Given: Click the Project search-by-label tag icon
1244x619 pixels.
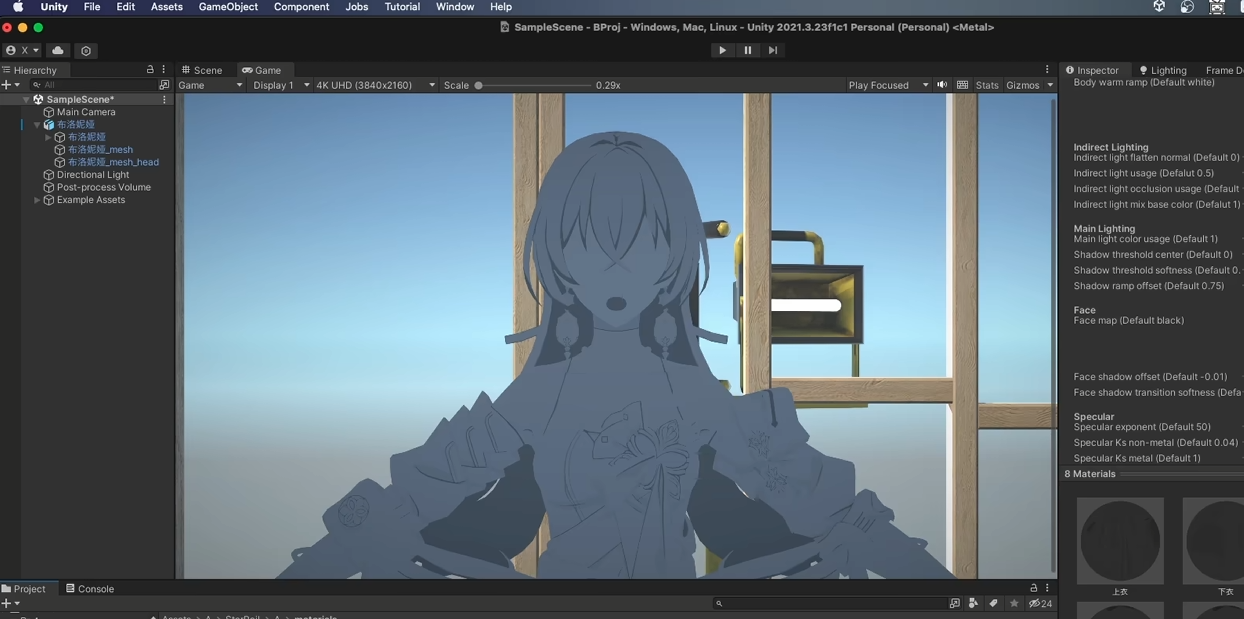Looking at the screenshot, I should click(x=993, y=604).
